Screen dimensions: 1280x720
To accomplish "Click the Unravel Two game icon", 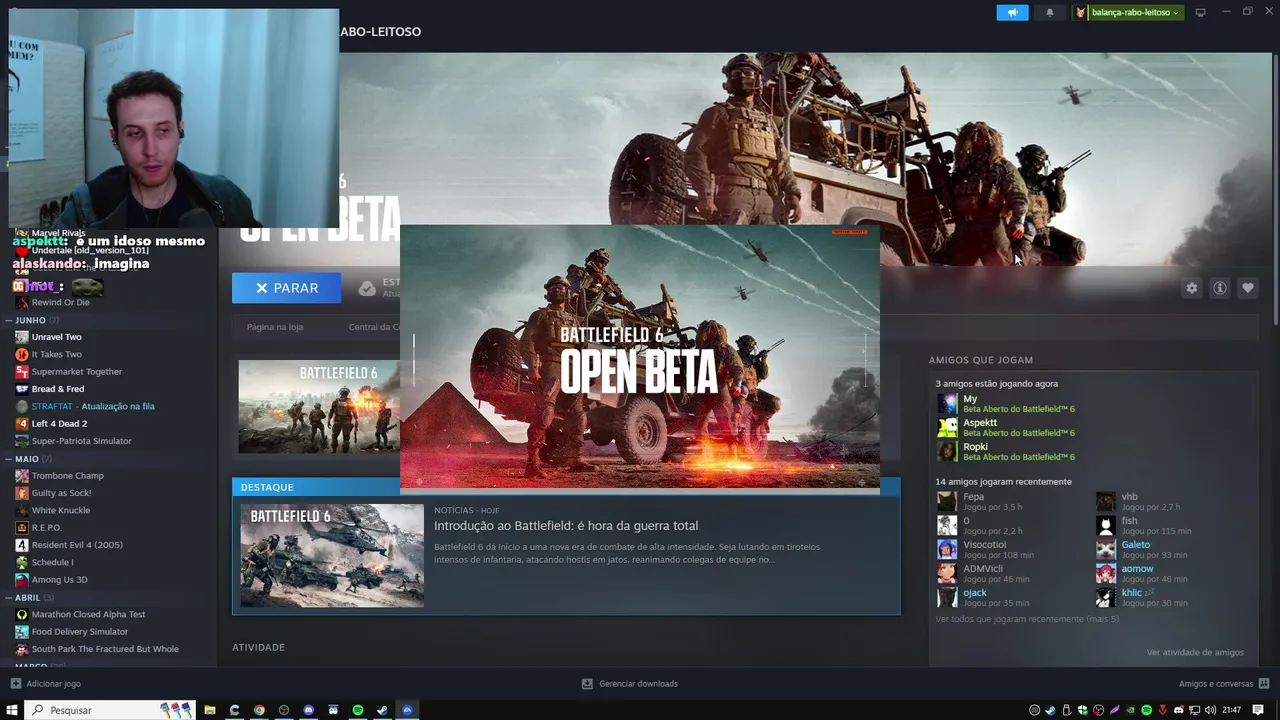I will point(21,337).
